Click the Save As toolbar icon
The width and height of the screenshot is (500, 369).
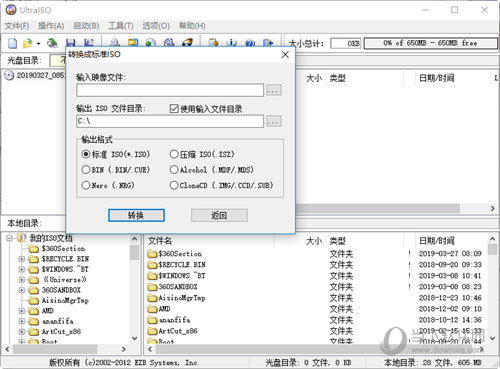[88, 43]
